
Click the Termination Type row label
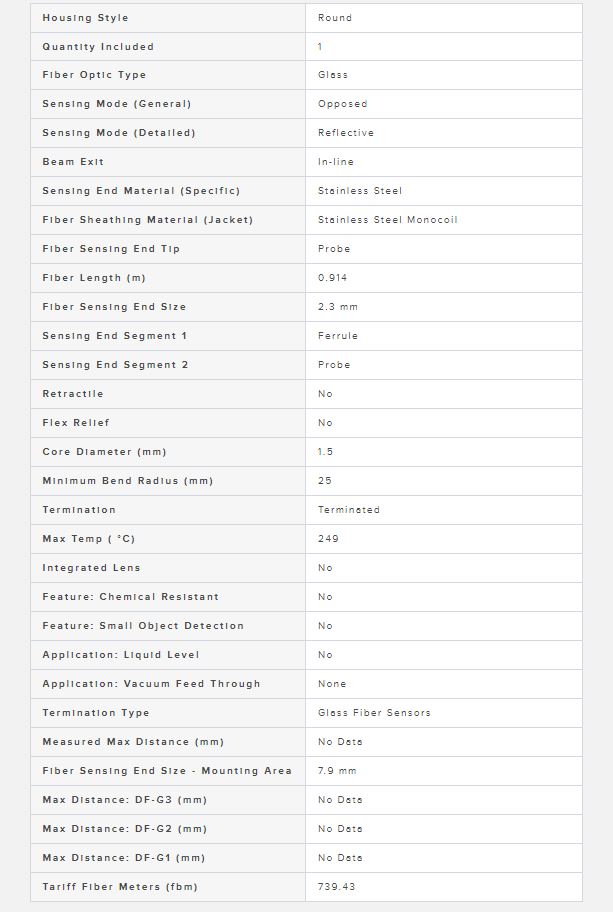pos(95,713)
